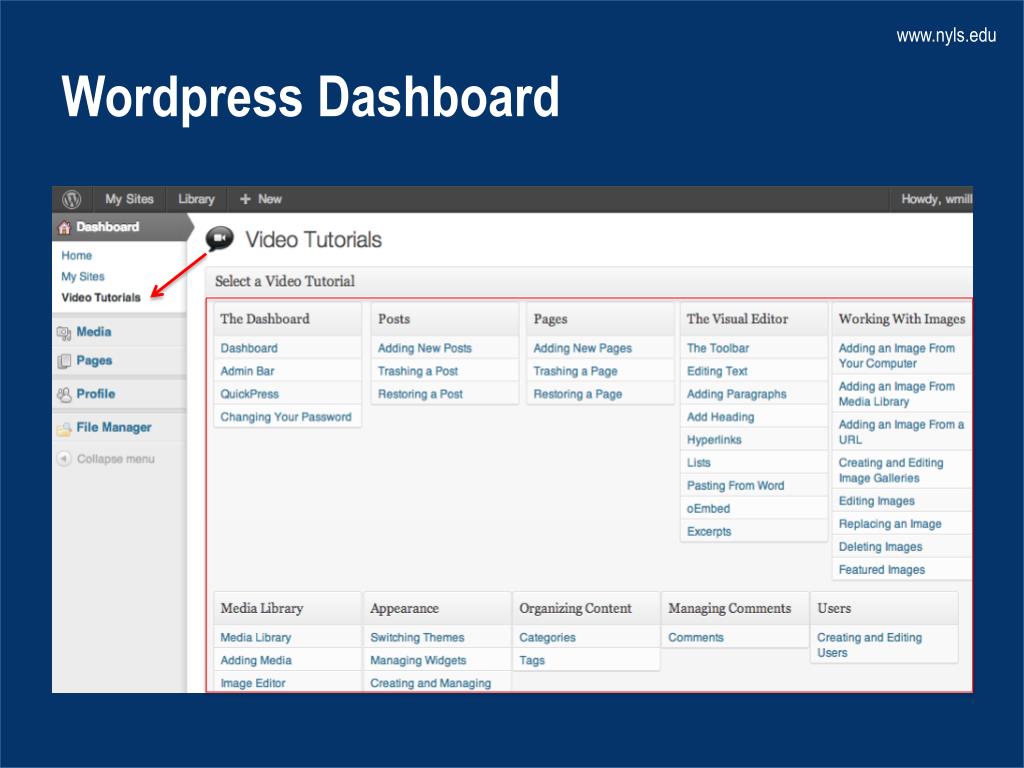1024x768 pixels.
Task: Open the Tags tutorial
Action: [532, 660]
